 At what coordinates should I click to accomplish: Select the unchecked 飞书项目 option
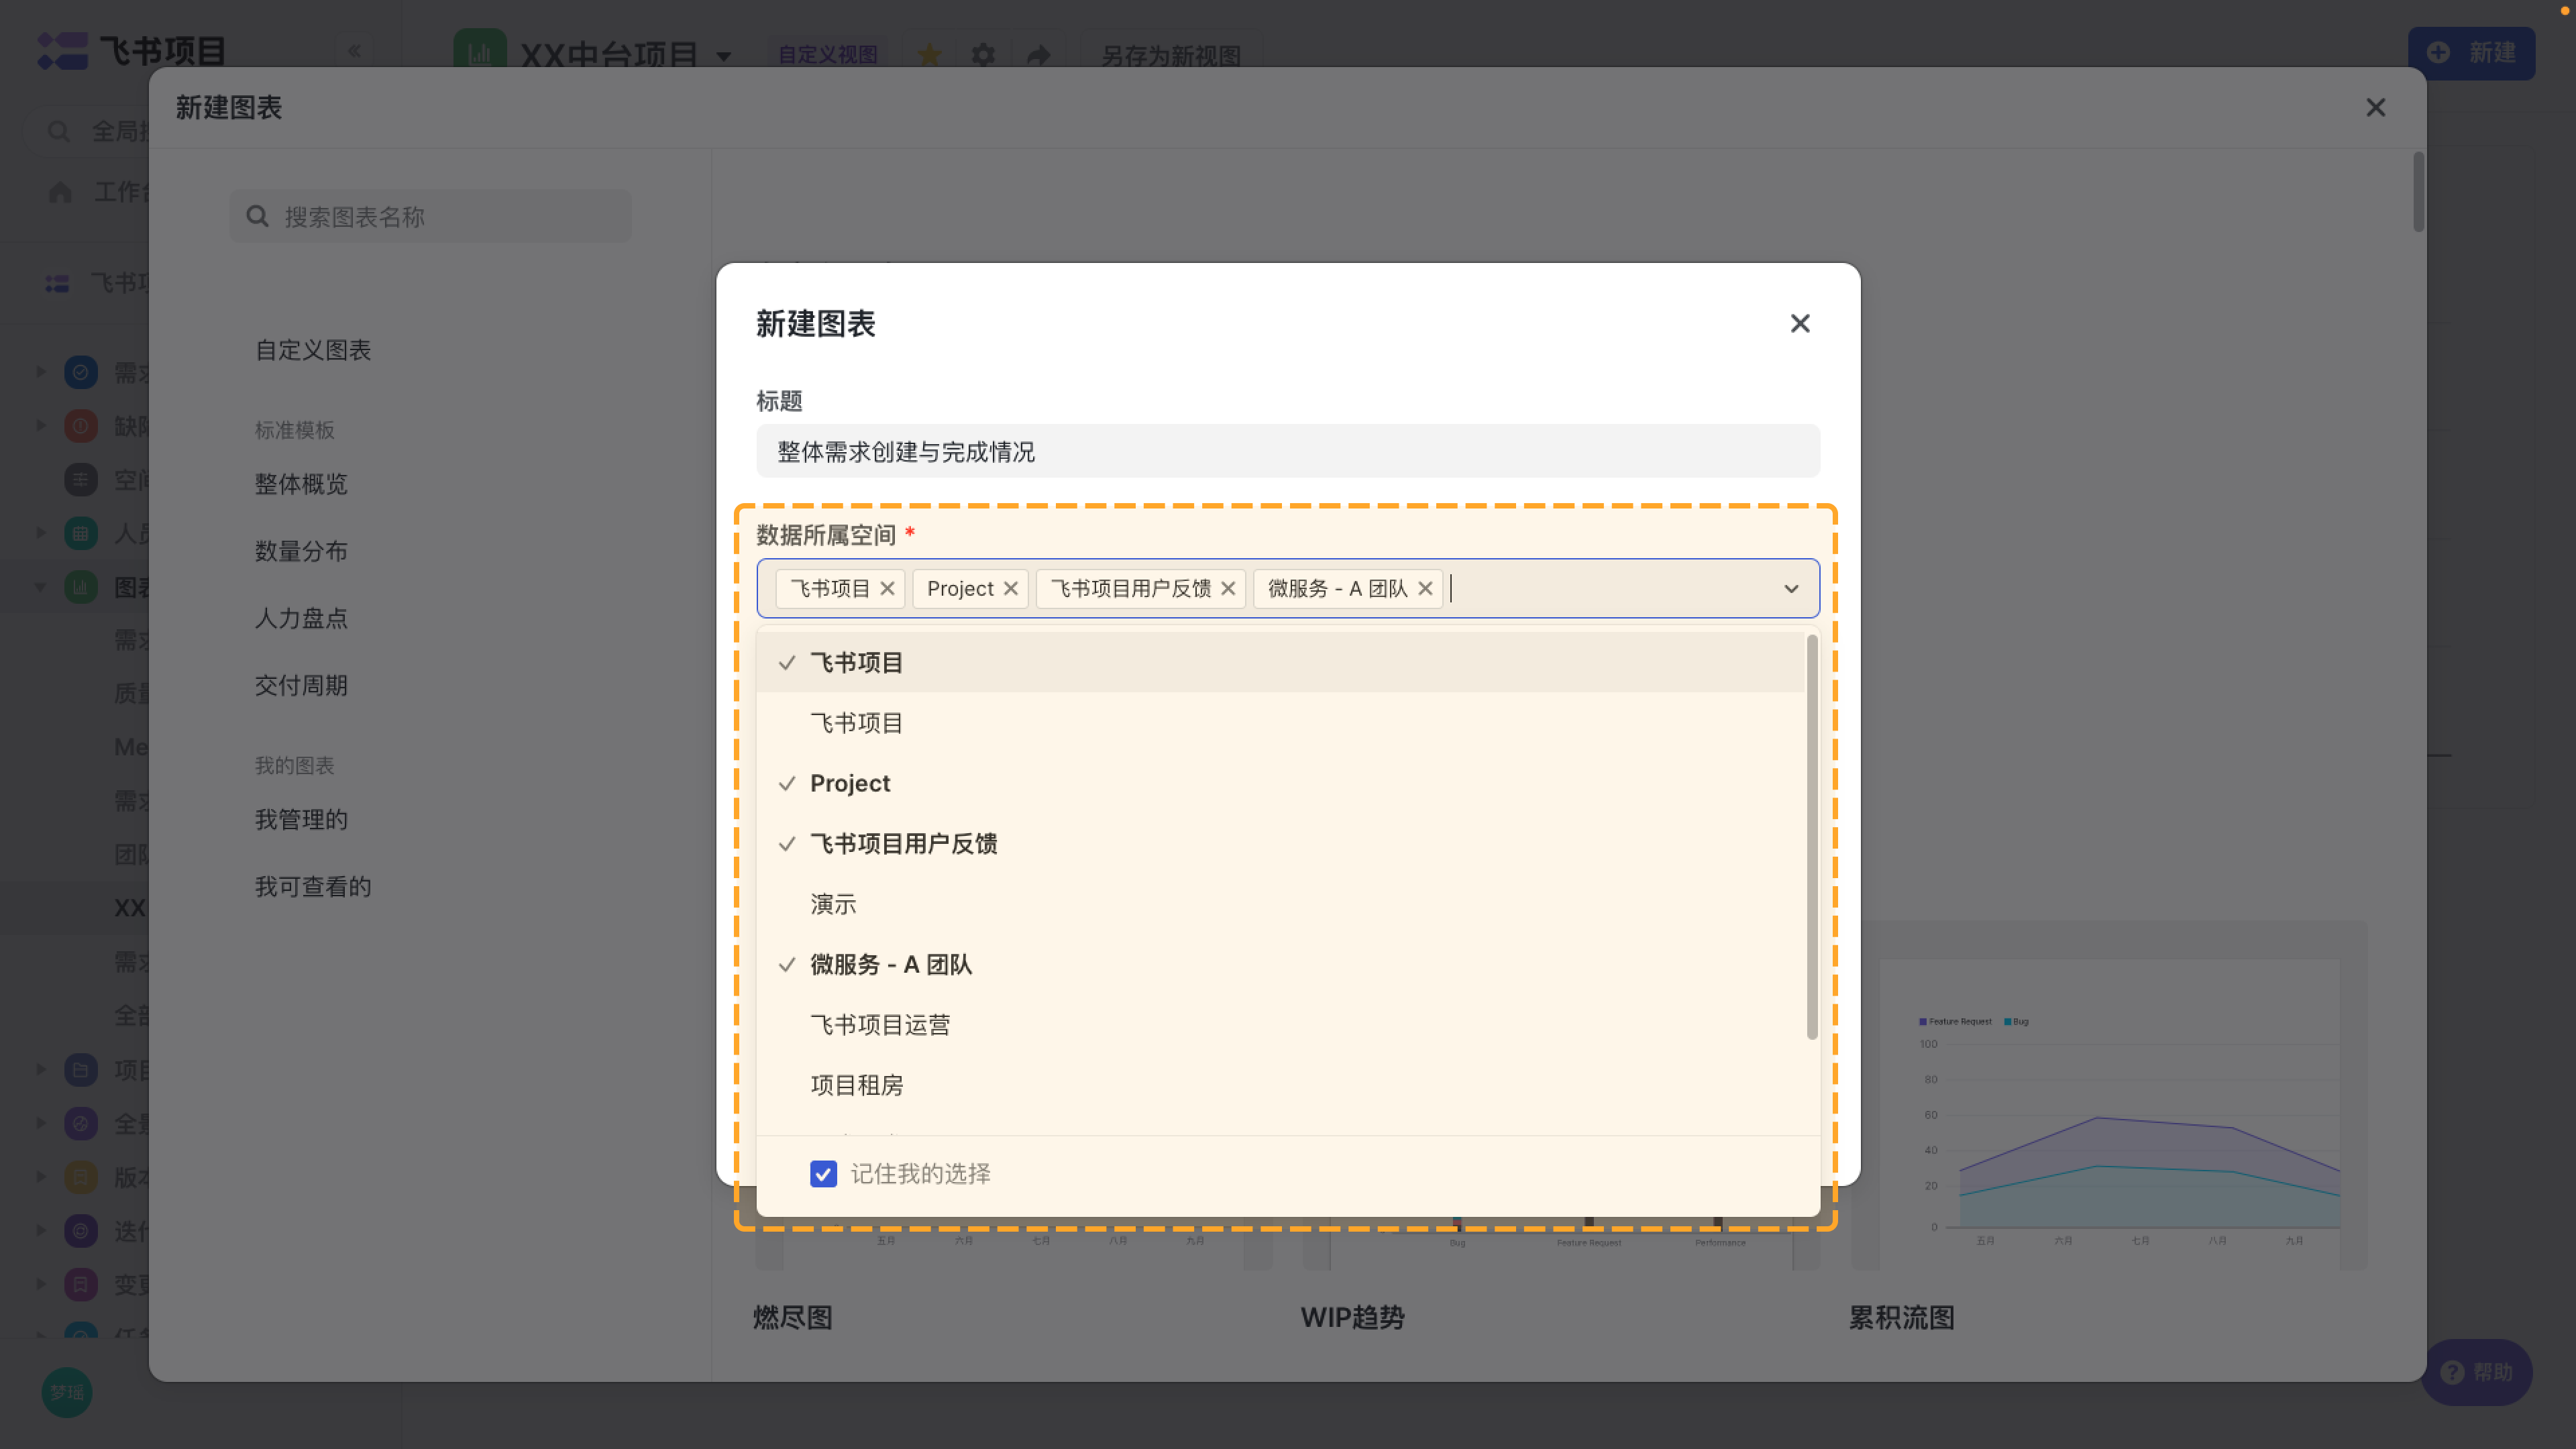coord(1280,723)
